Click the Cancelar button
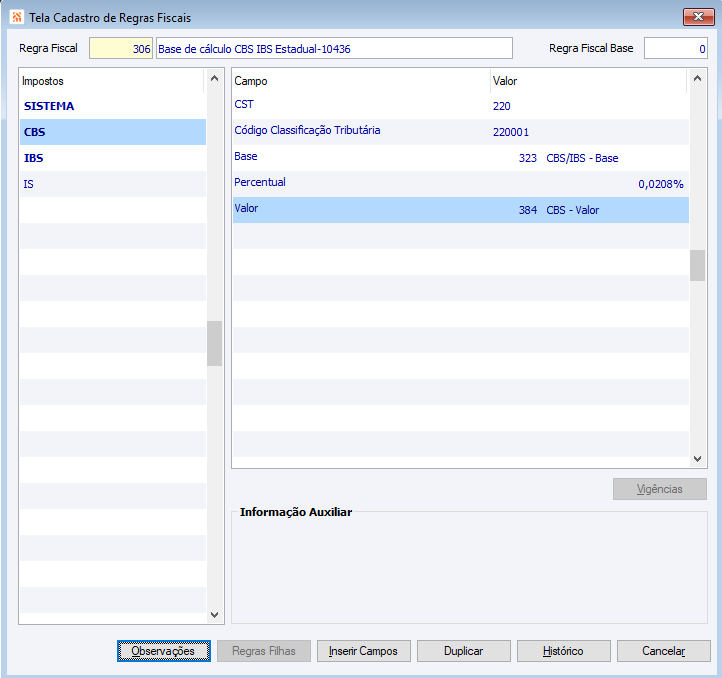722x678 pixels. click(x=664, y=651)
